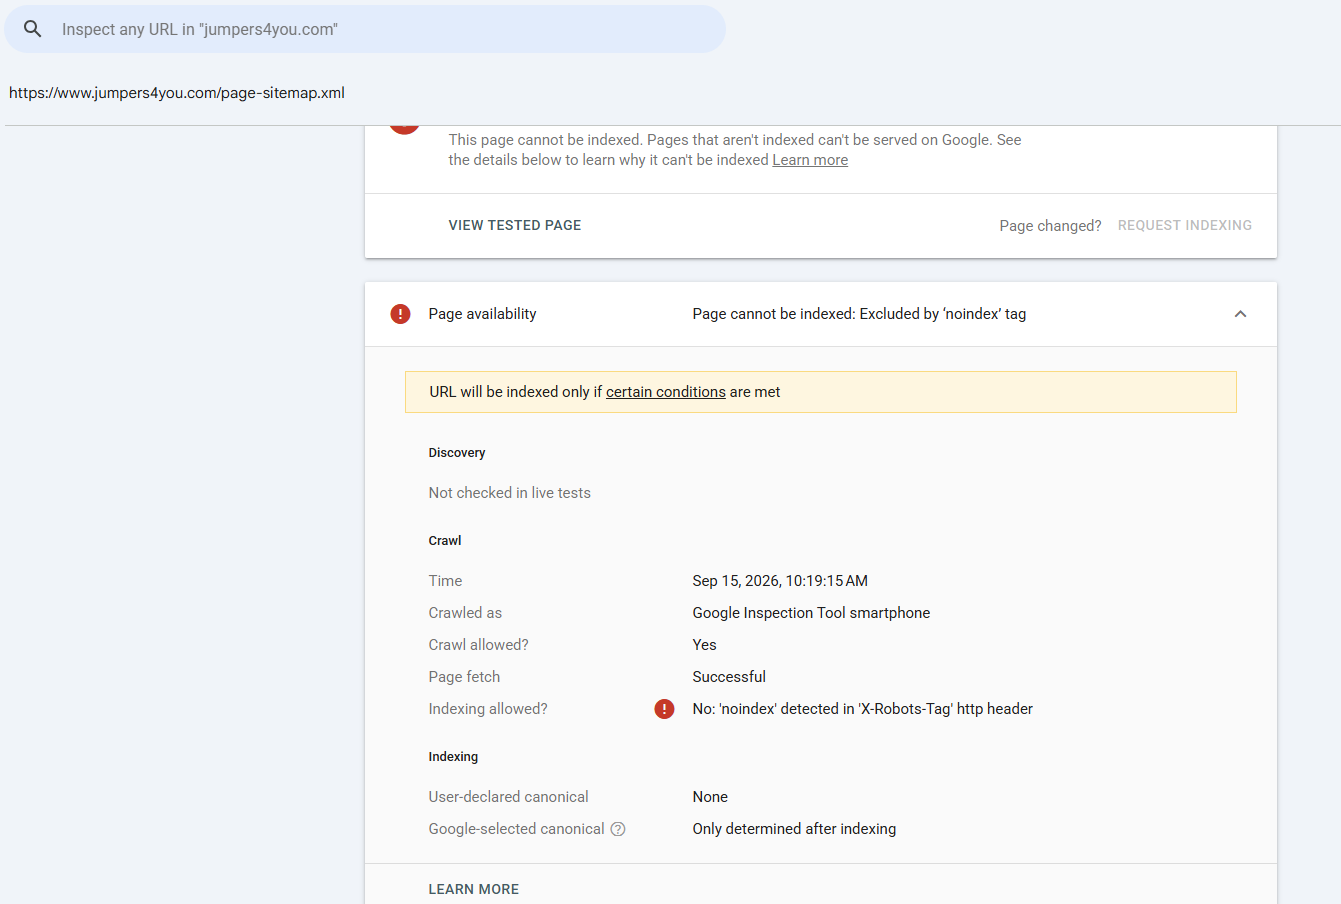Viewport: 1341px width, 904px height.
Task: Click the crawl time 'Sep 15, 2026, 10:19:15 AM'
Action: (780, 581)
